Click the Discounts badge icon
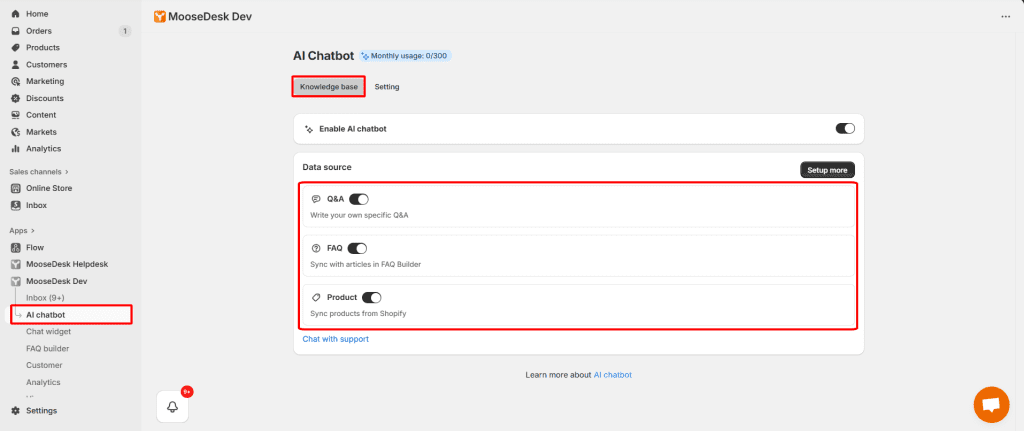 point(16,99)
